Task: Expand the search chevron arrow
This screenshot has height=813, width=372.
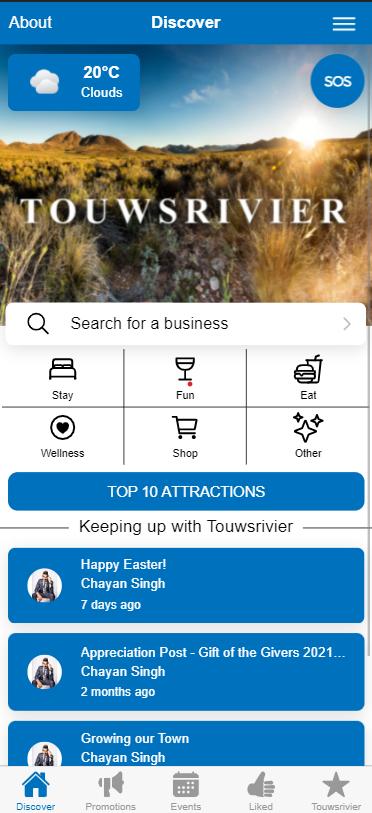Action: point(347,324)
